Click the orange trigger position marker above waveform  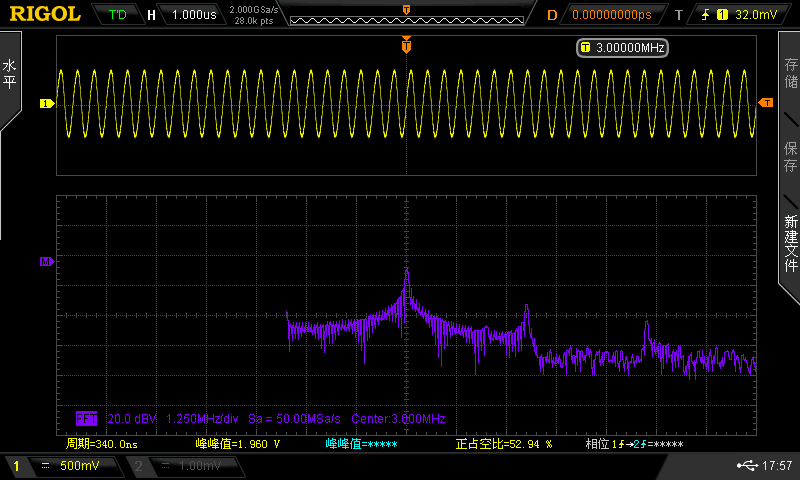click(x=406, y=45)
